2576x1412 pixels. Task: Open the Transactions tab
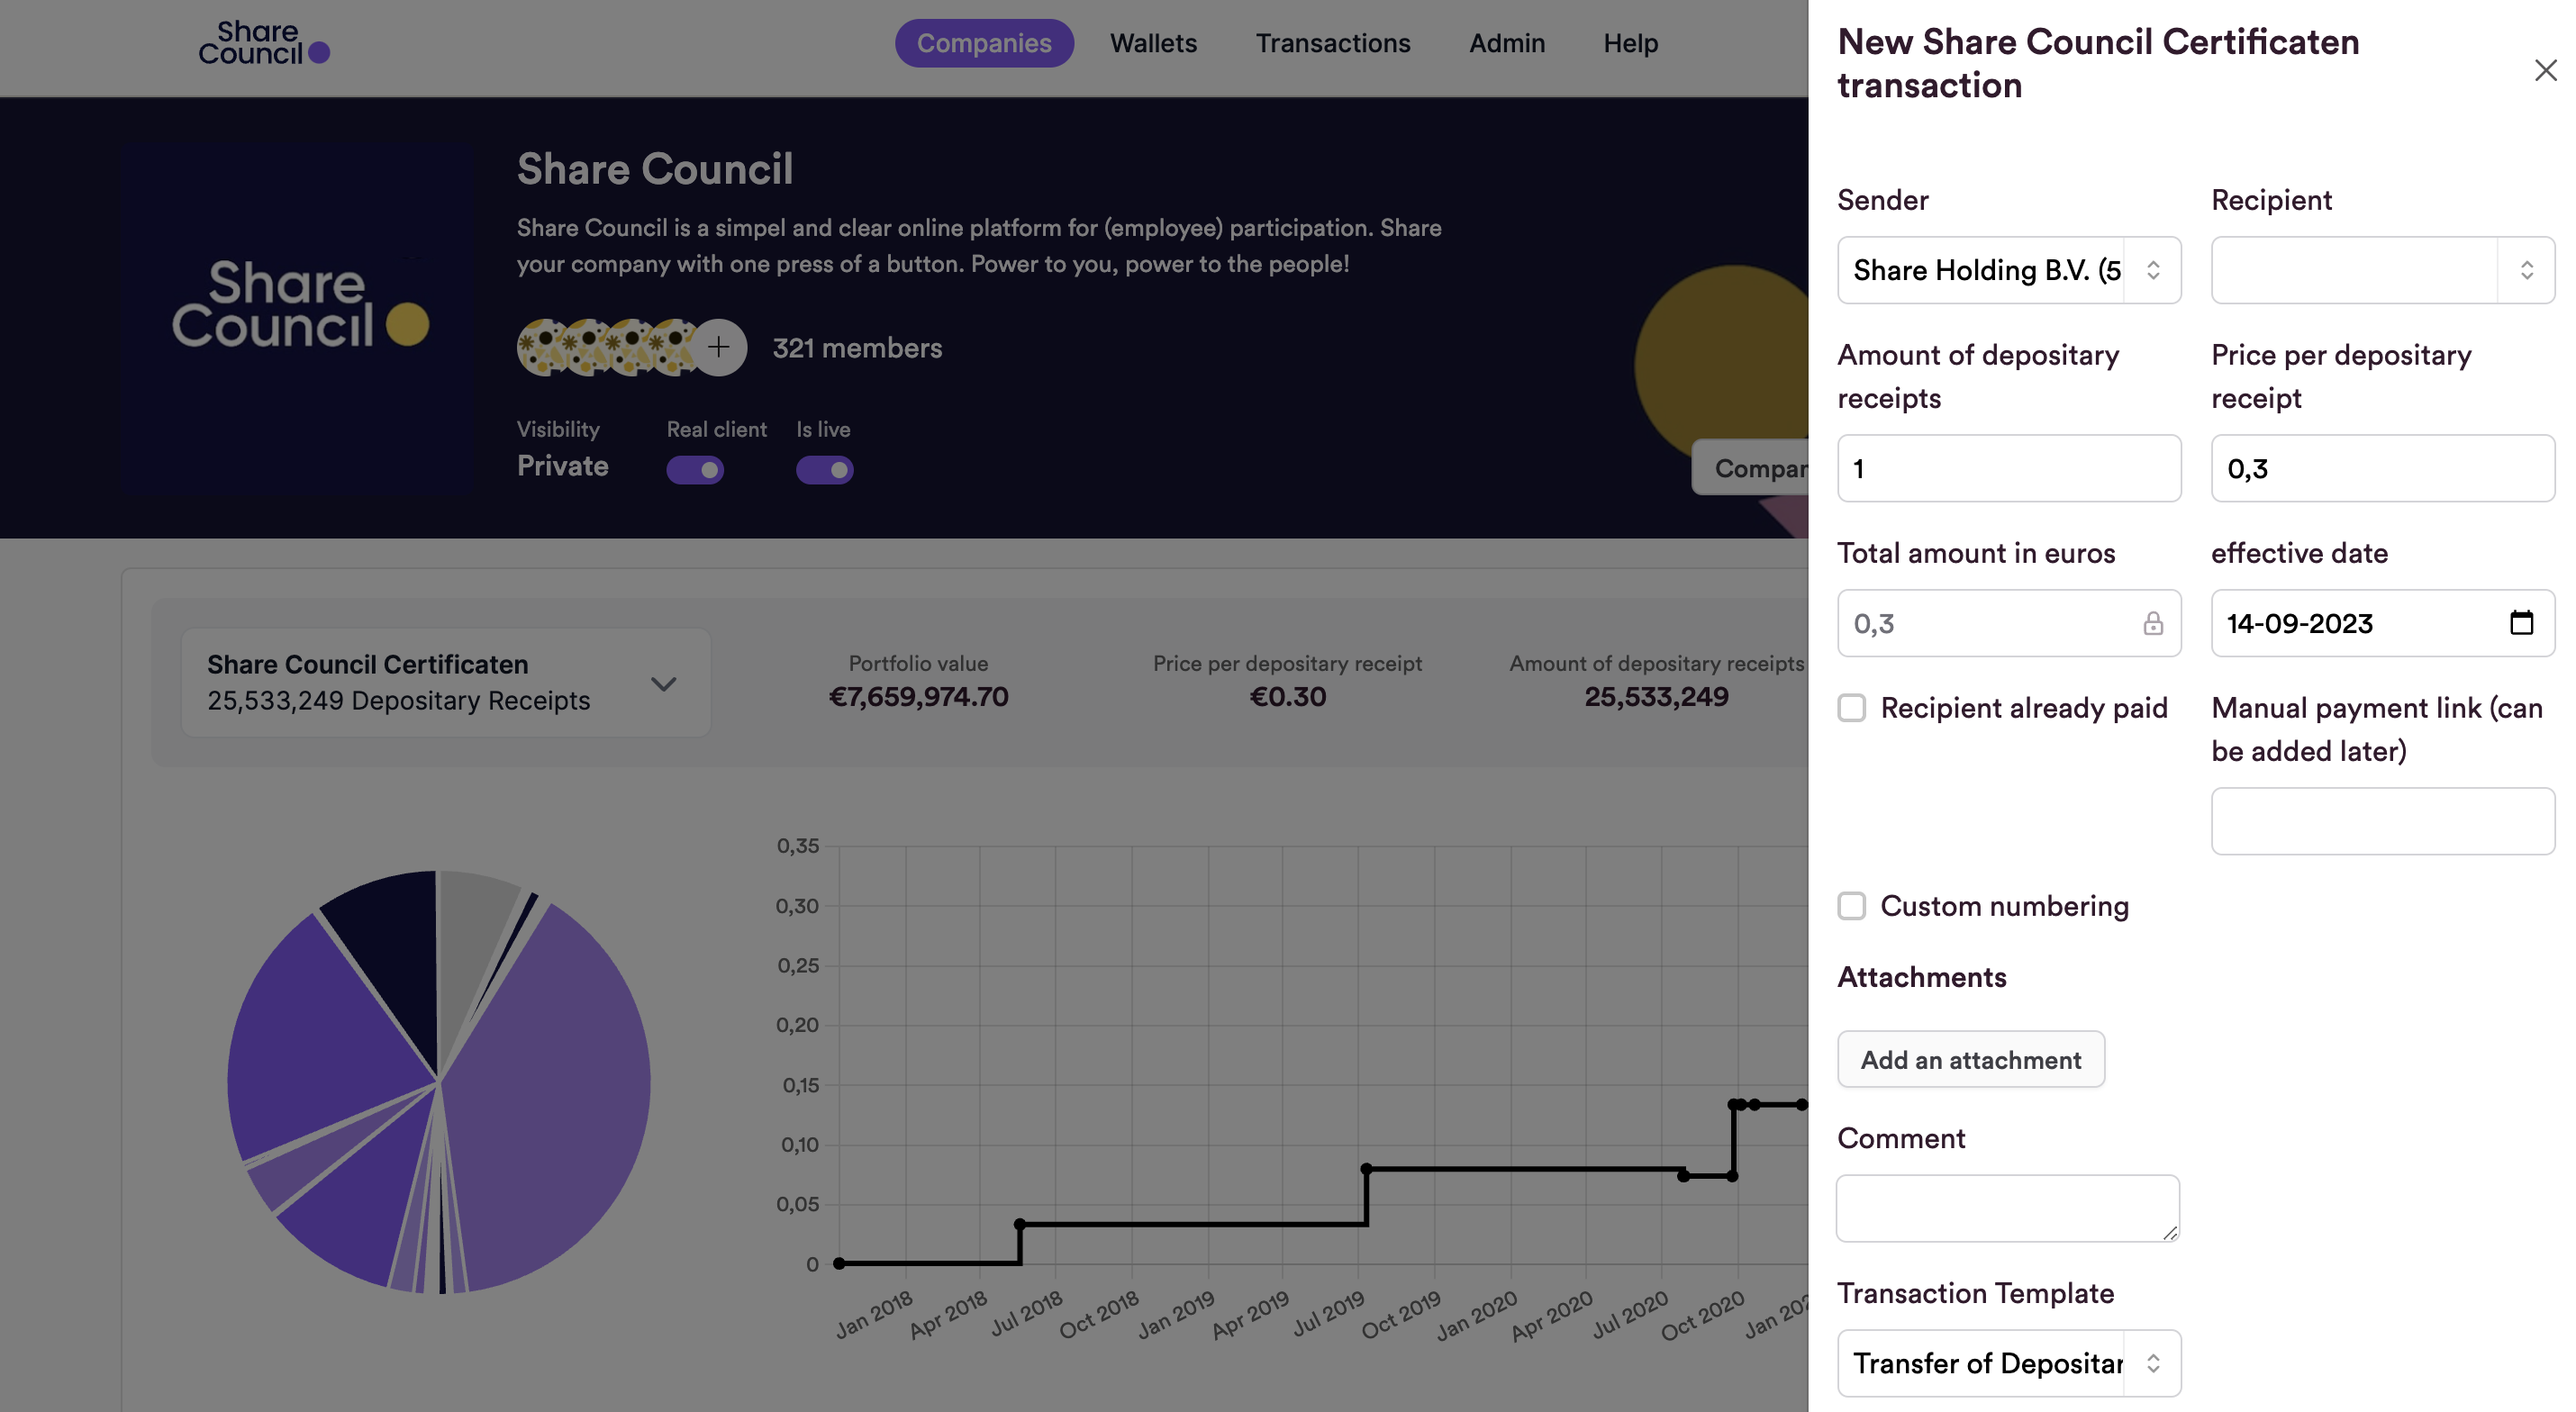point(1332,43)
